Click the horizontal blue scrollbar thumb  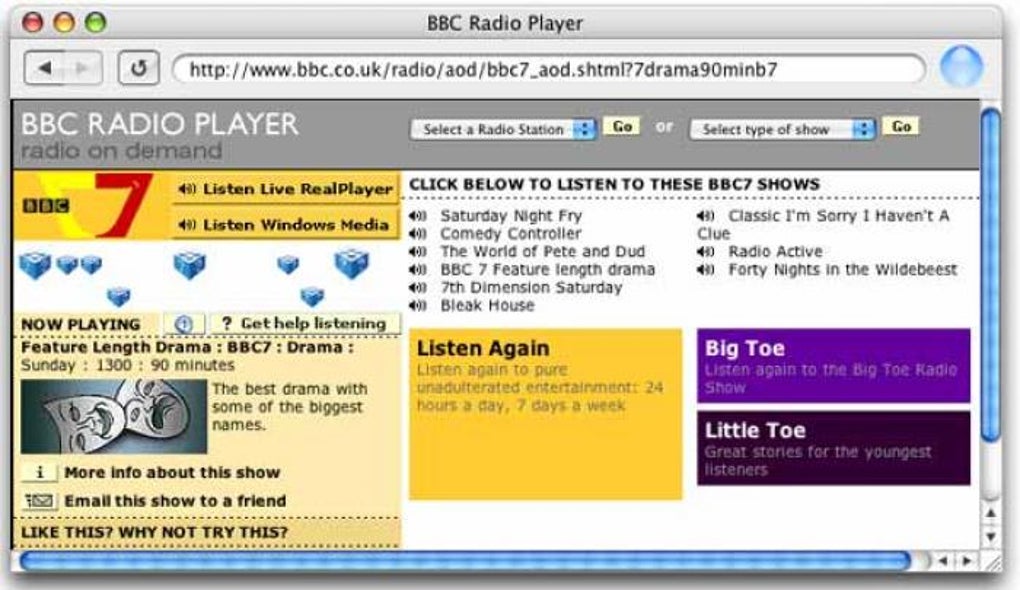(x=464, y=561)
